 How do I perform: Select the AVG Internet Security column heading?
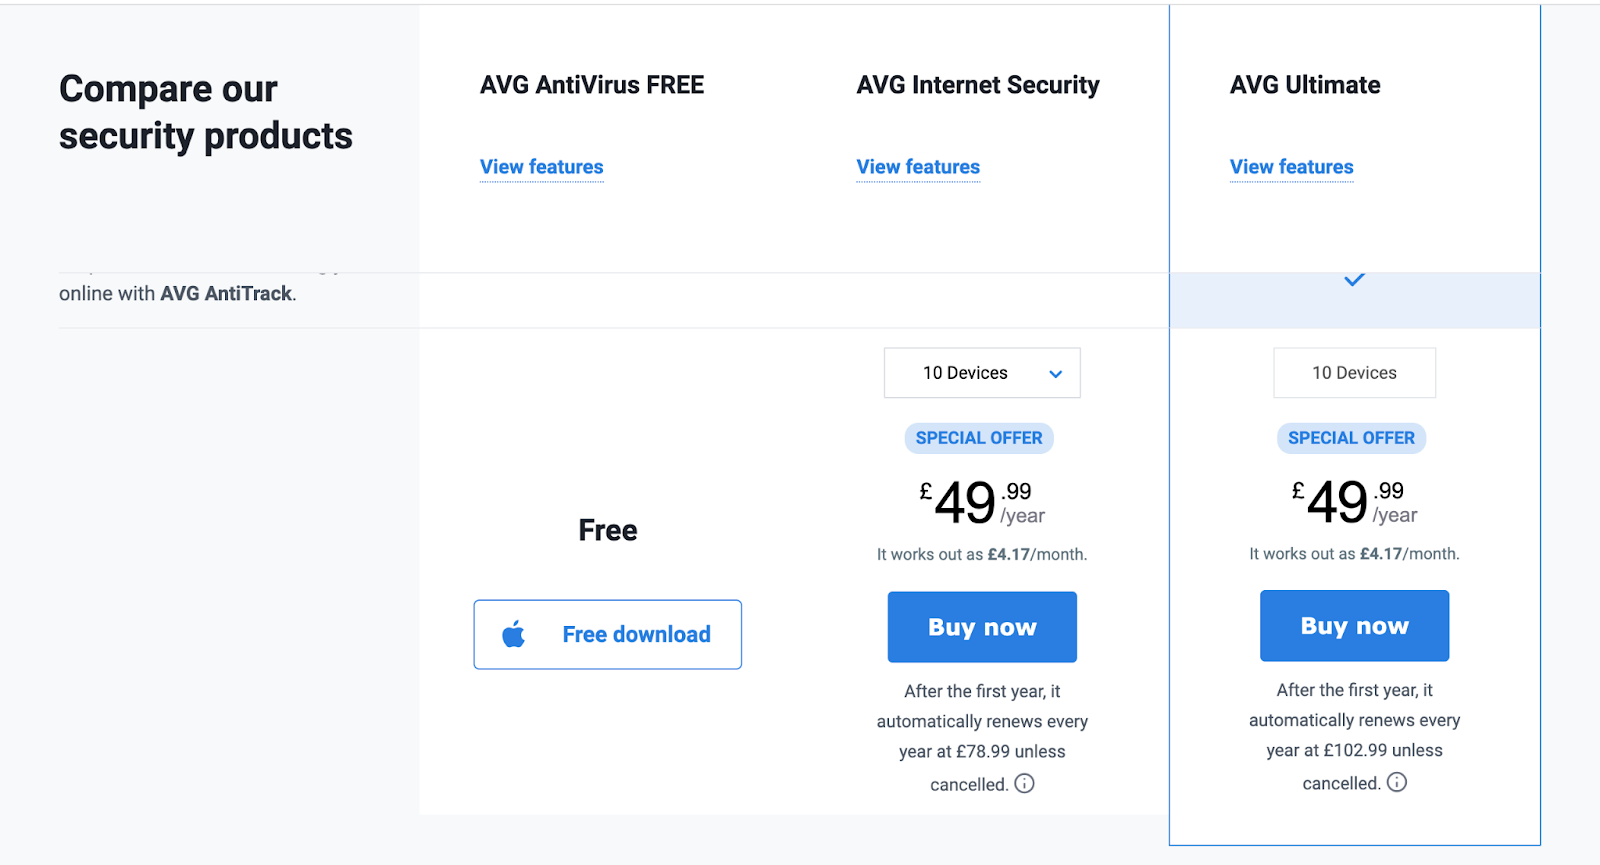coord(978,85)
